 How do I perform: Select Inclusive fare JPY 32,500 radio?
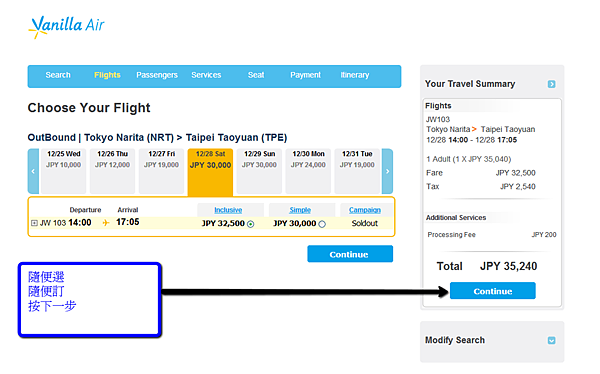click(x=251, y=224)
